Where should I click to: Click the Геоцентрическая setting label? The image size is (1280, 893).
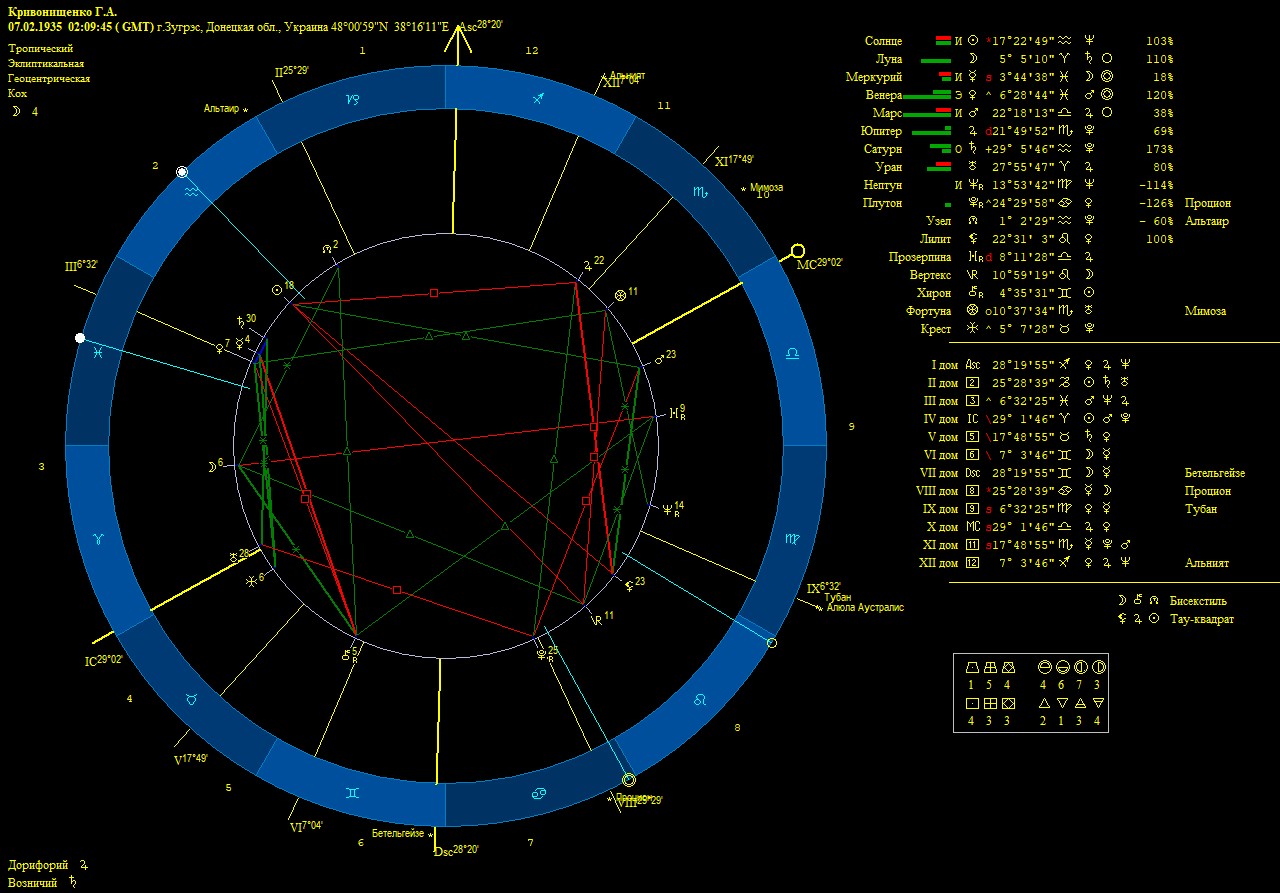point(49,78)
